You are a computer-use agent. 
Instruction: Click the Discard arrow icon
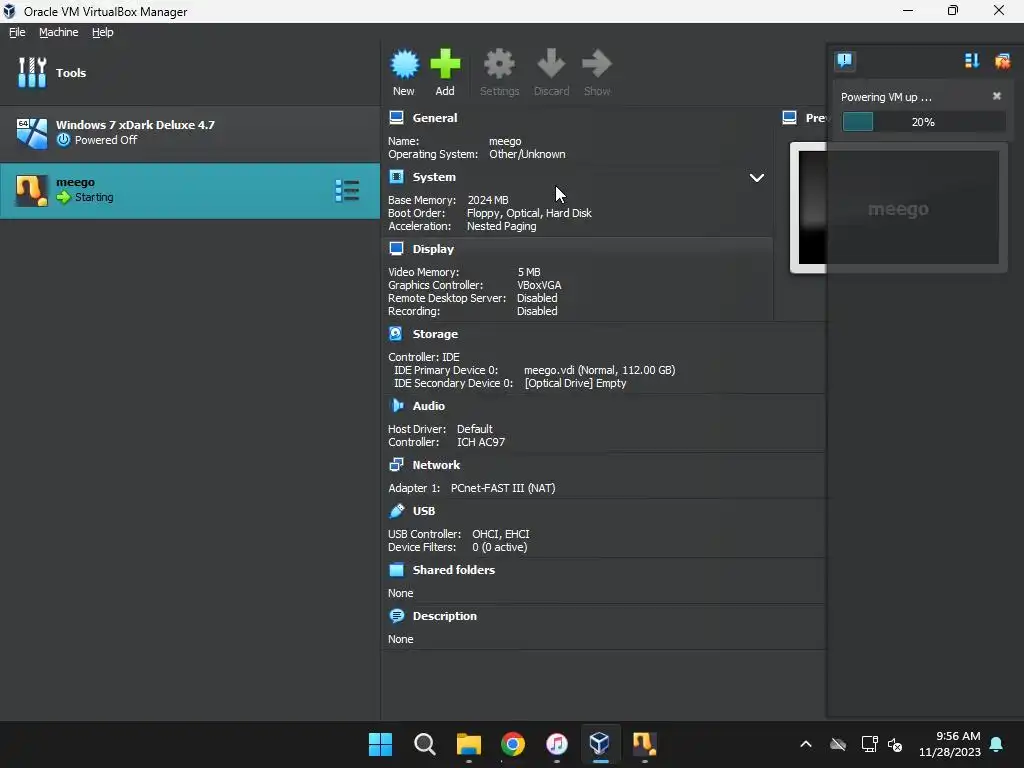click(x=551, y=72)
